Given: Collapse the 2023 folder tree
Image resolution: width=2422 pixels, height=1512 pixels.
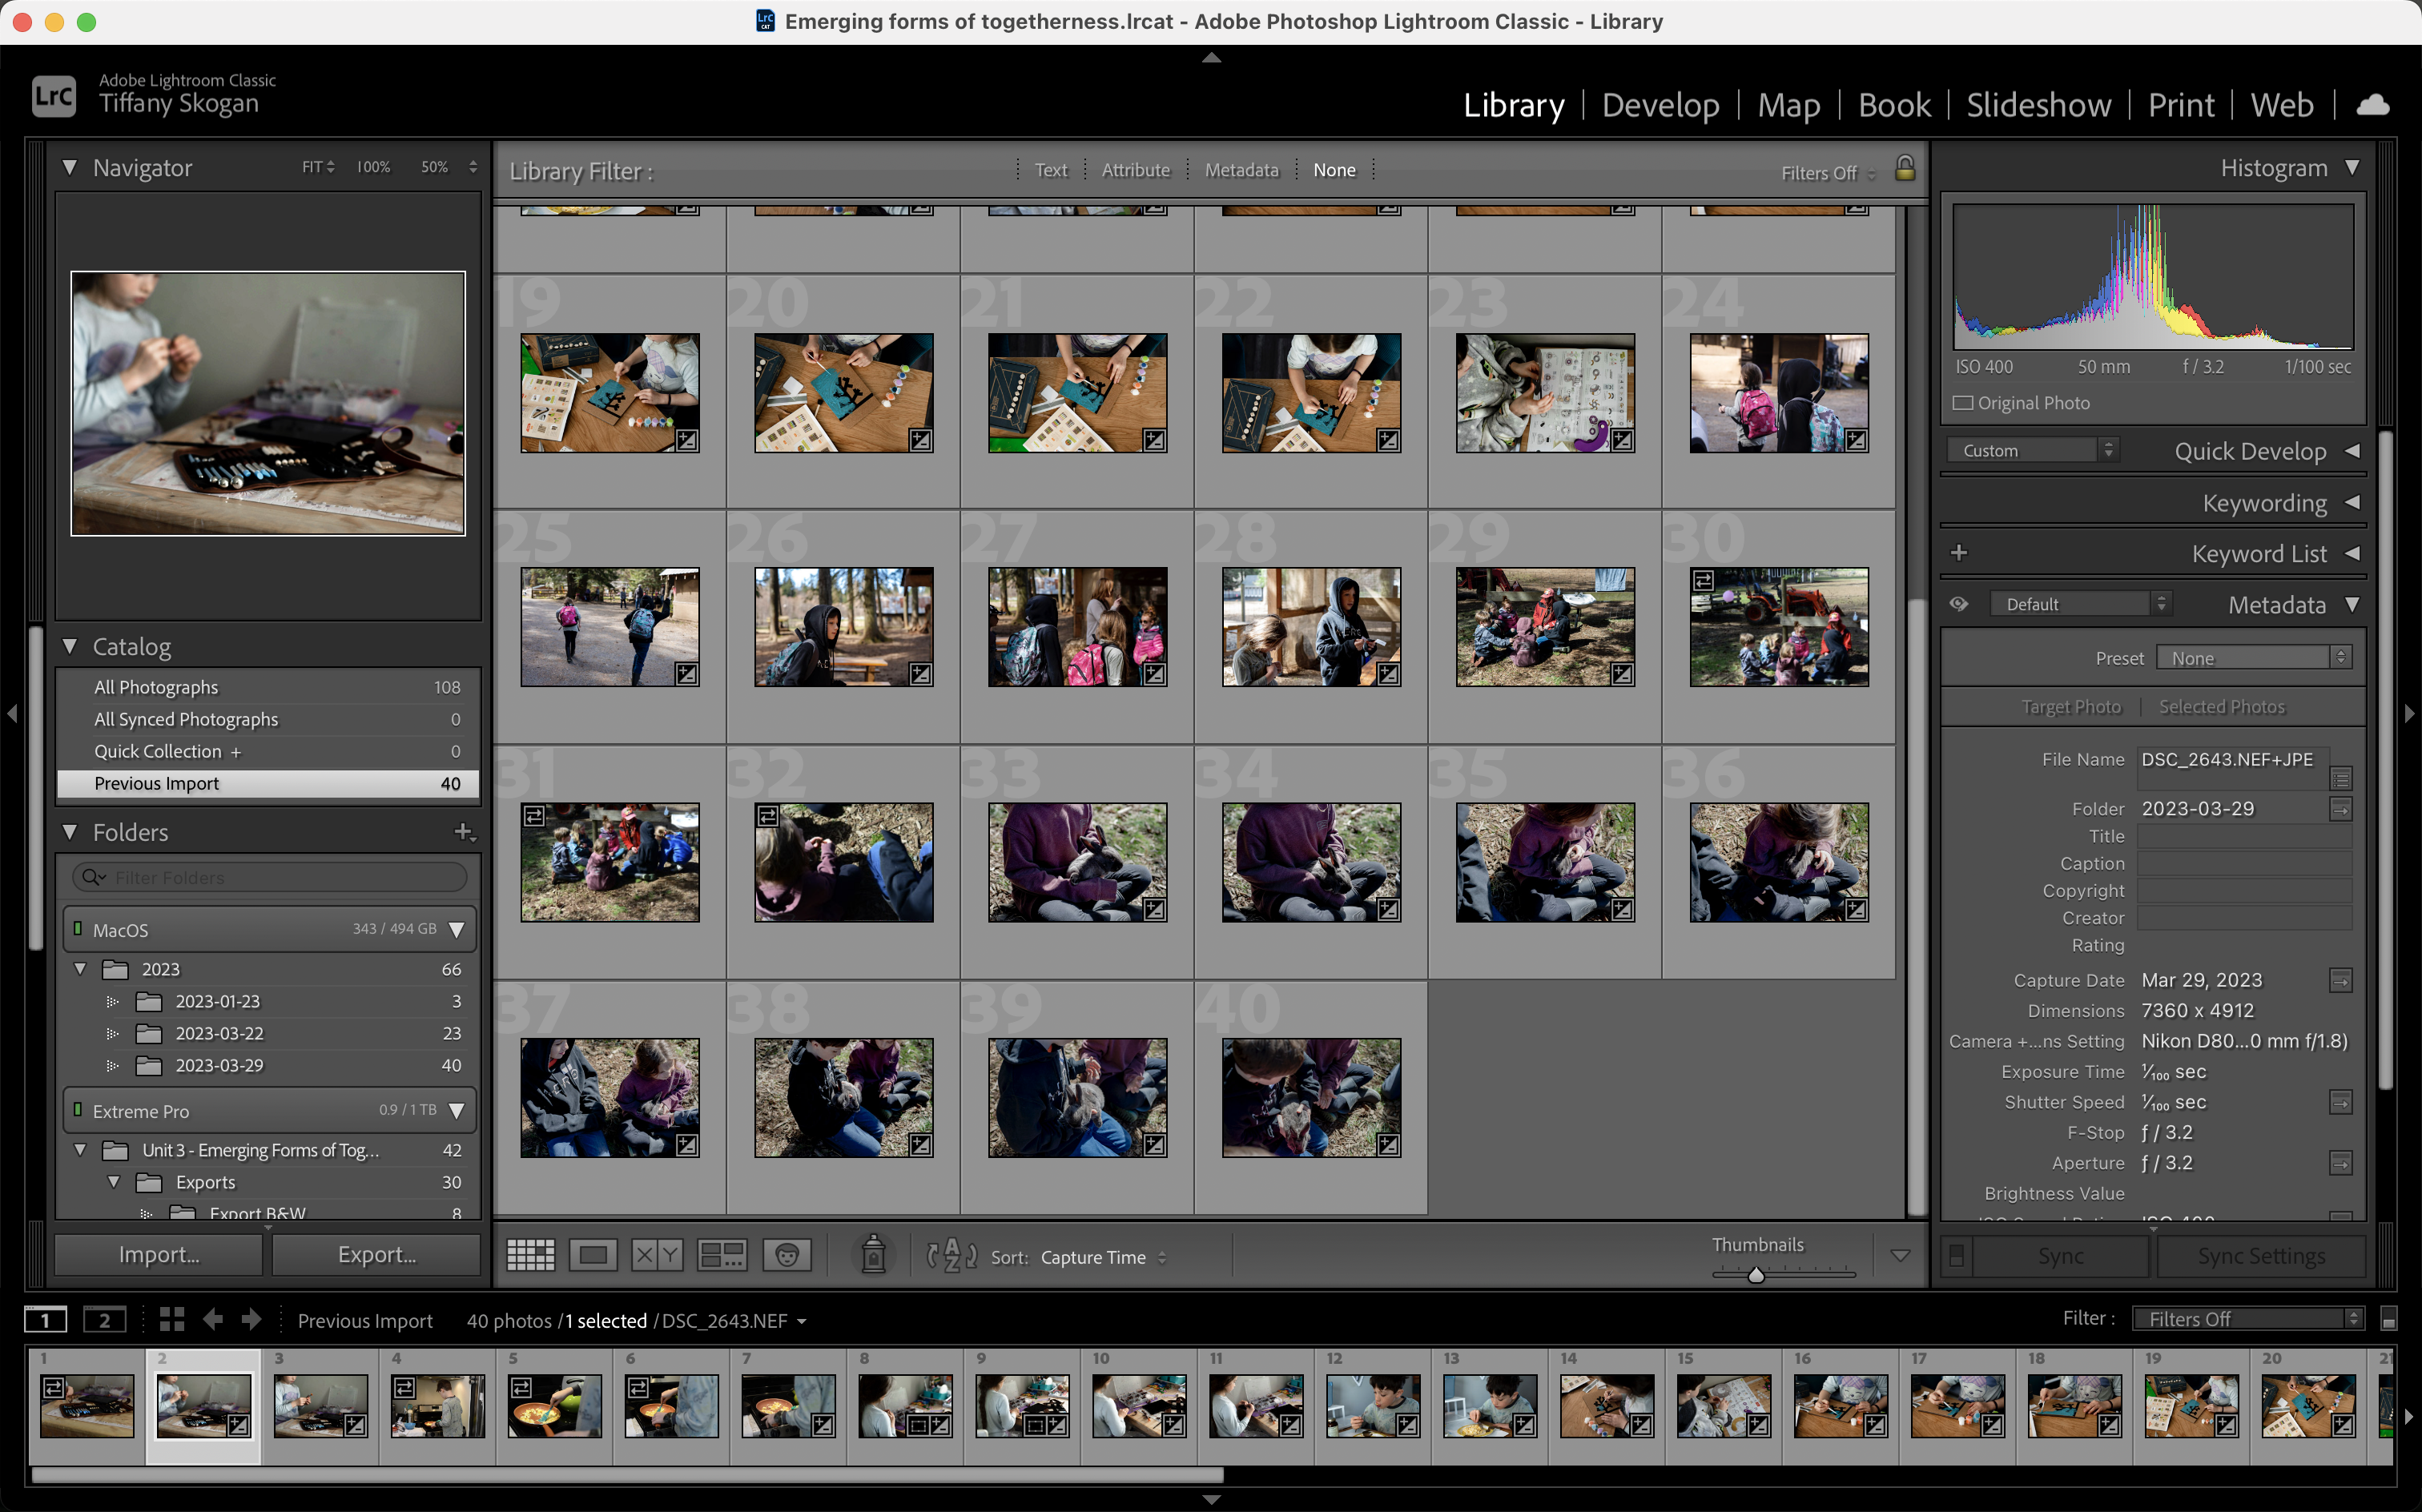Looking at the screenshot, I should (x=80, y=969).
